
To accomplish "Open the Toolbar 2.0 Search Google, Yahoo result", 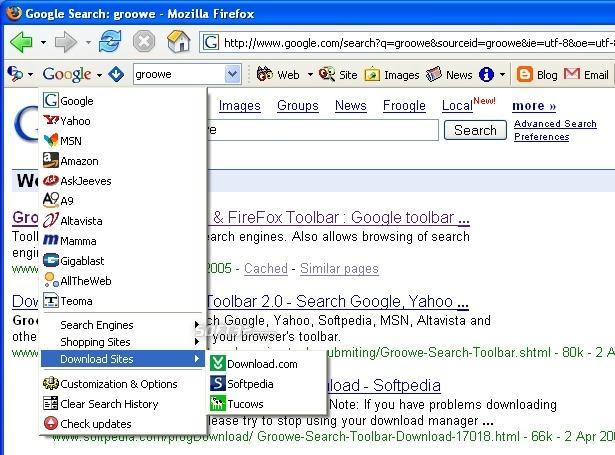I will pyautogui.click(x=338, y=301).
